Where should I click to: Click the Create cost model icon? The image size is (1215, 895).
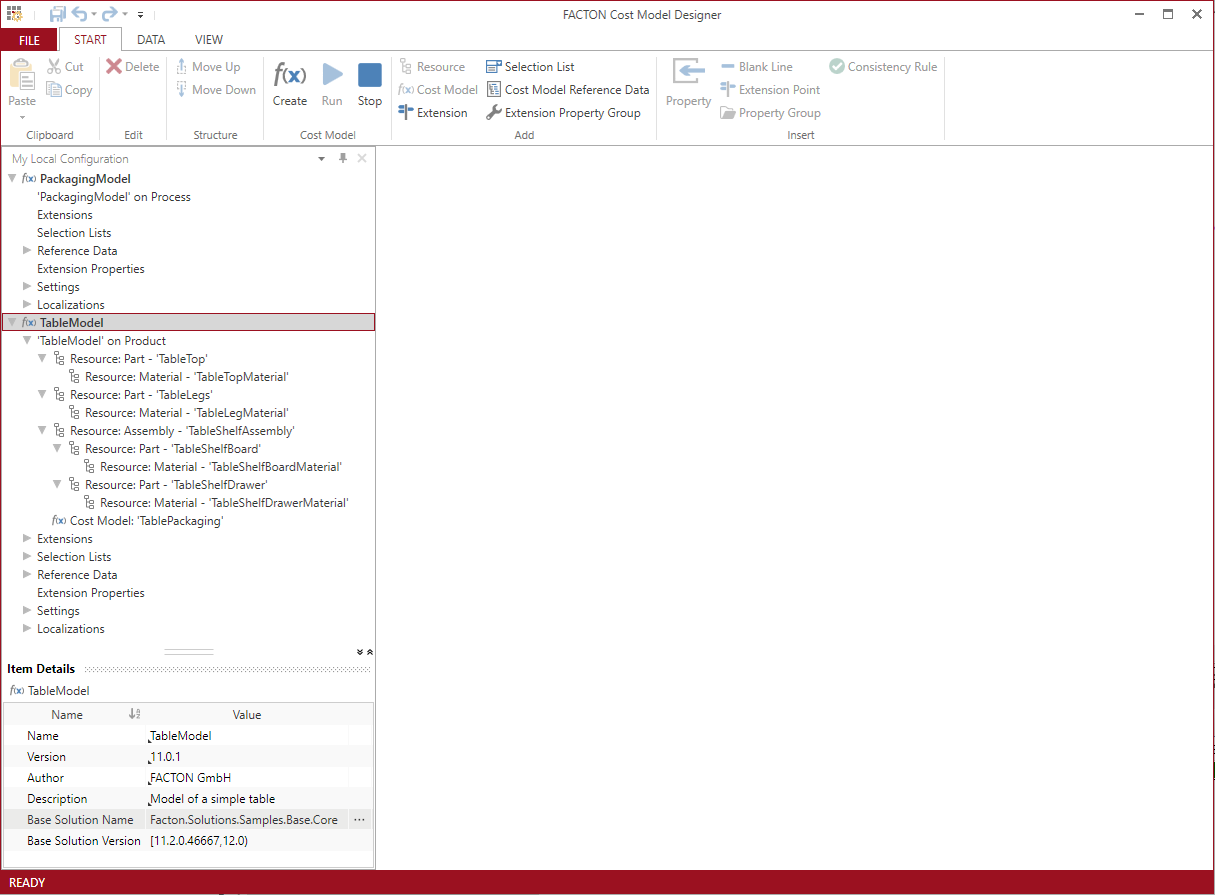(x=290, y=76)
